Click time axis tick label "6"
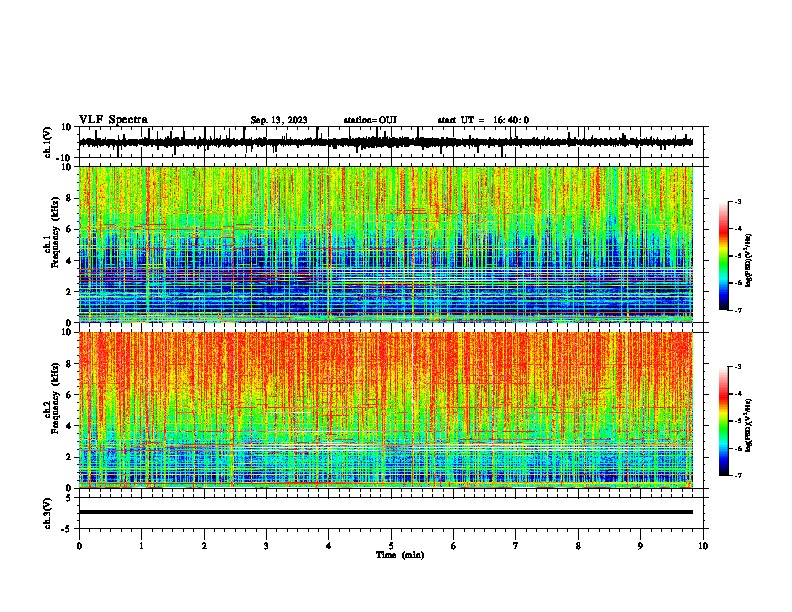Screen dimensions: 792x612 (x=454, y=546)
